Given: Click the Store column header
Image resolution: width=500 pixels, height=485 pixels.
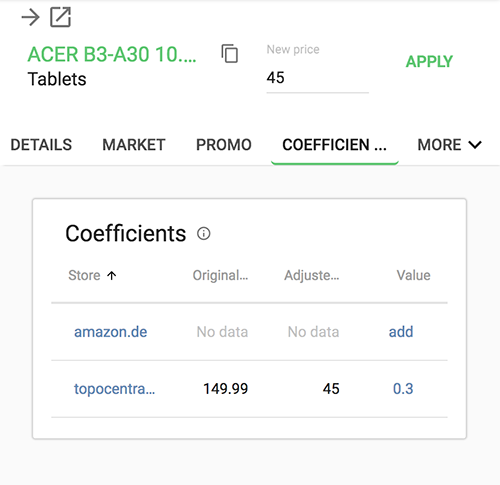Looking at the screenshot, I should click(84, 276).
